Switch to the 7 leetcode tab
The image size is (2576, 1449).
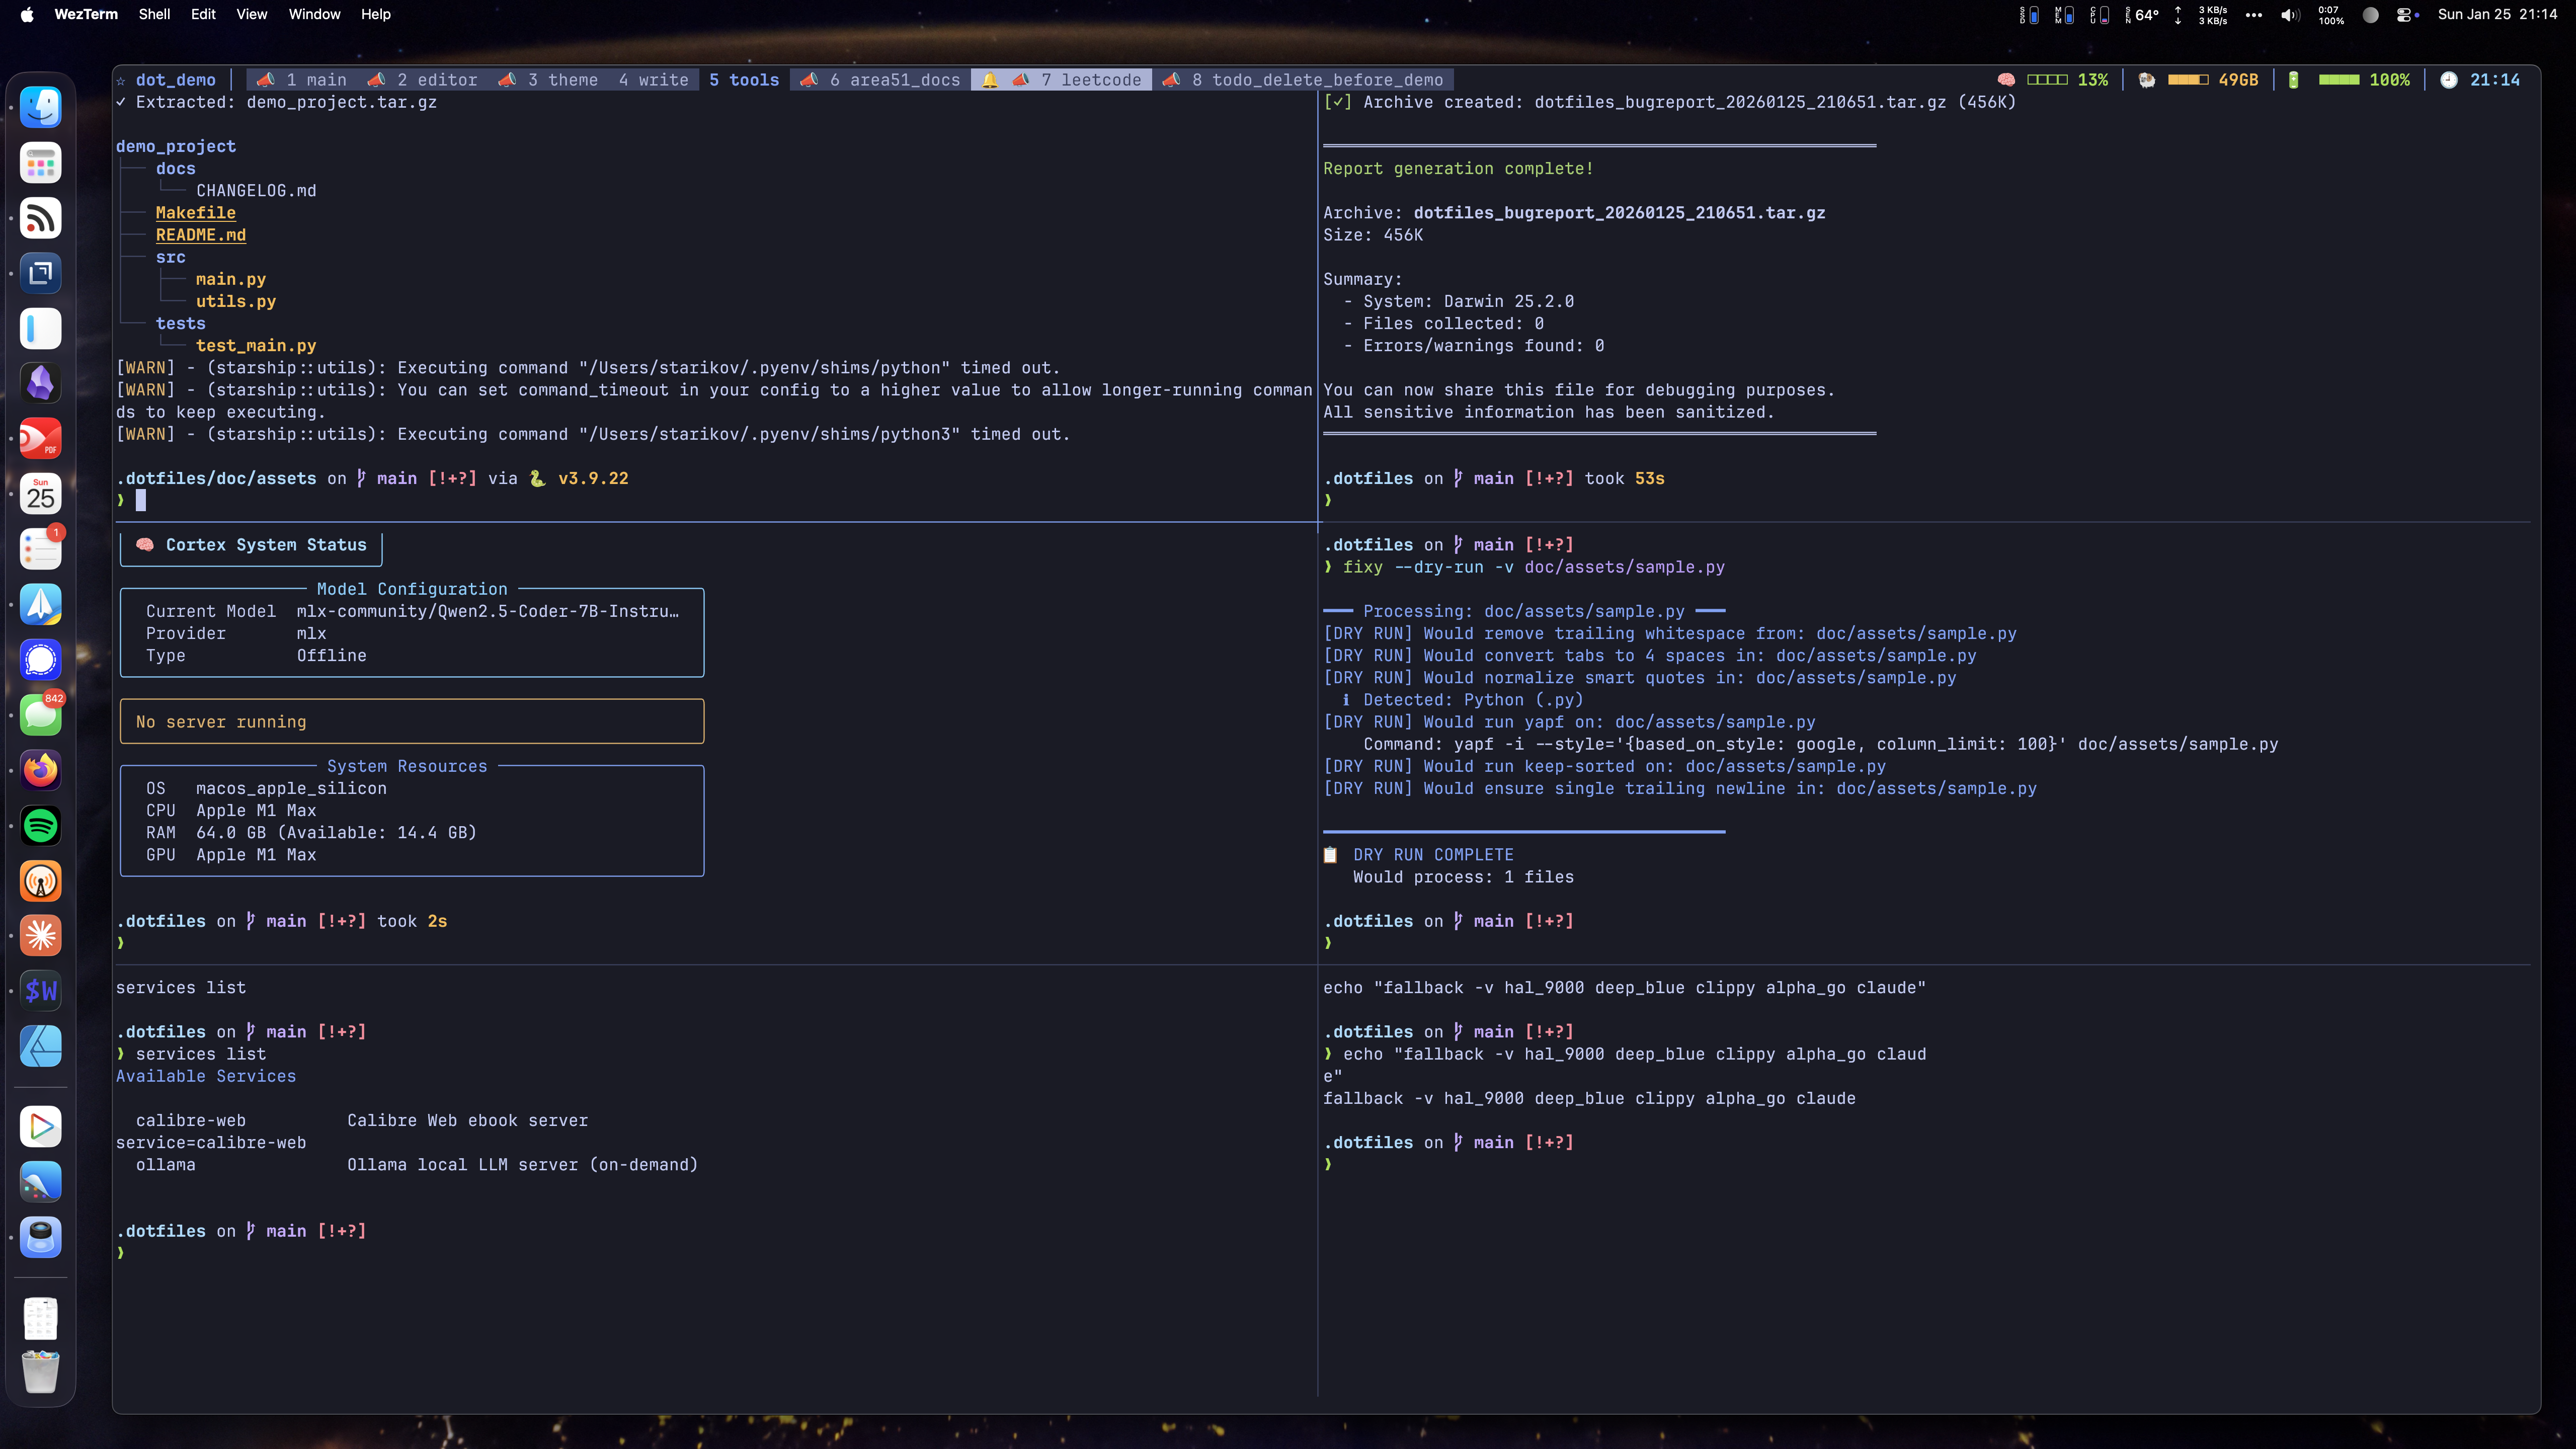(1062, 80)
